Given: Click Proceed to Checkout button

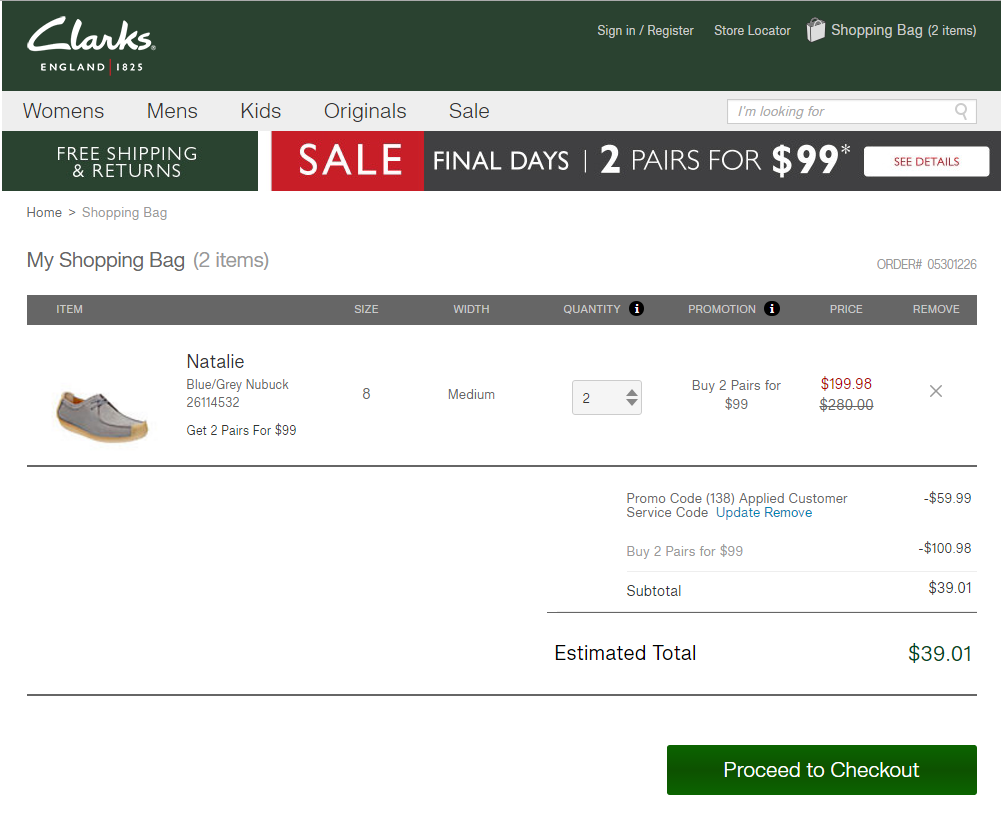Looking at the screenshot, I should click(821, 770).
